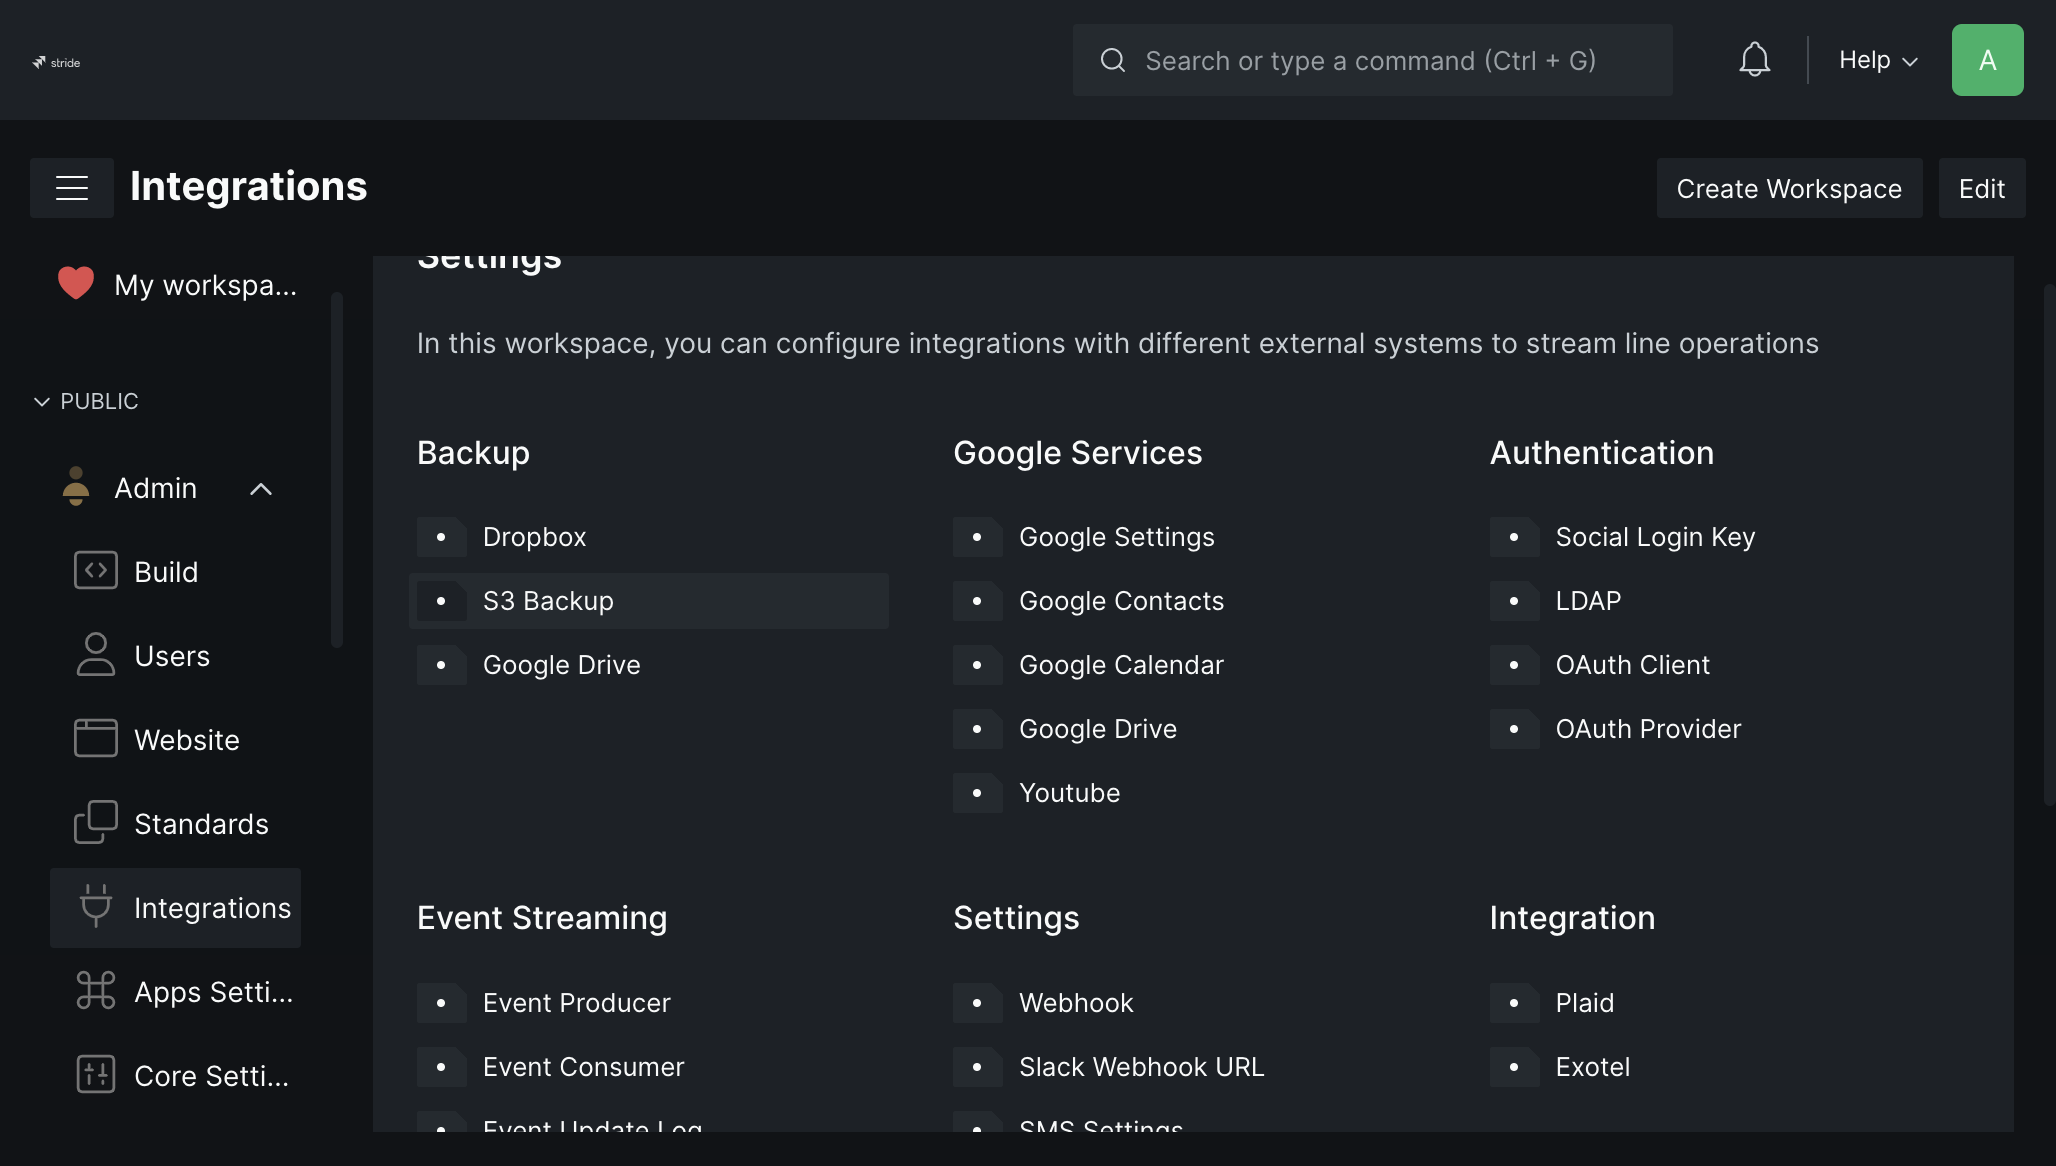The height and width of the screenshot is (1166, 2056).
Task: Open Build via its code-bracket icon
Action: tap(96, 571)
